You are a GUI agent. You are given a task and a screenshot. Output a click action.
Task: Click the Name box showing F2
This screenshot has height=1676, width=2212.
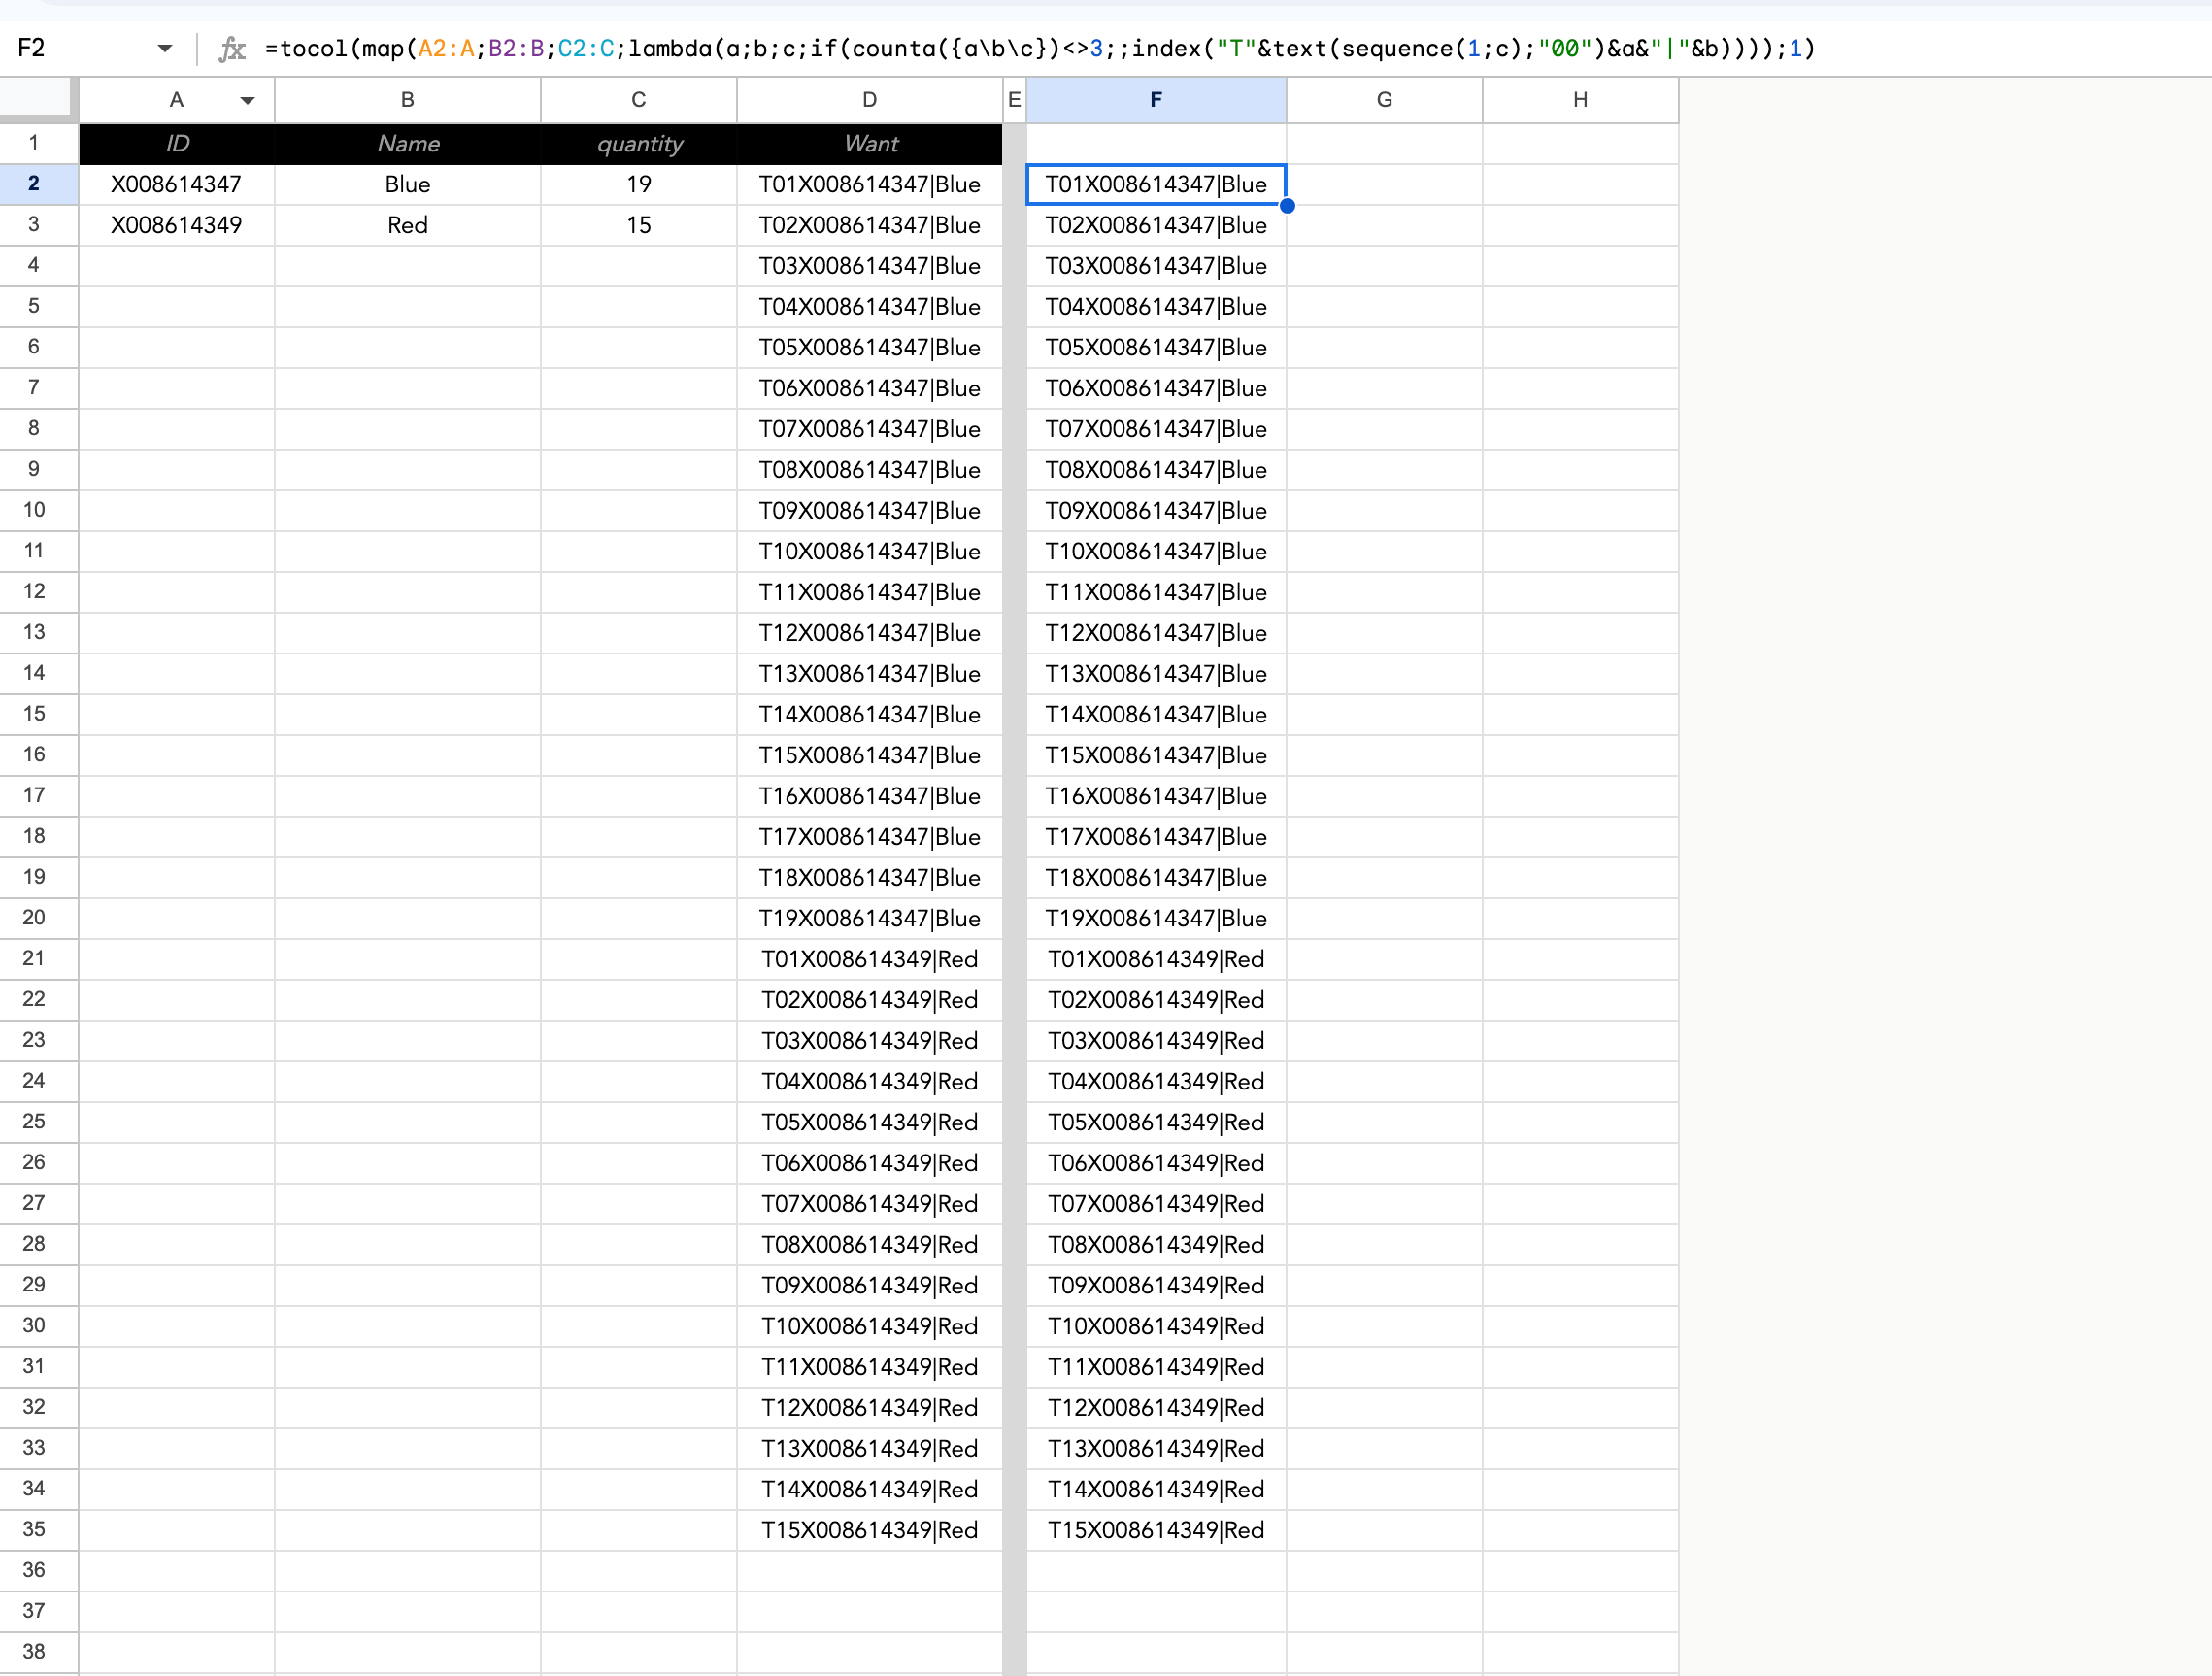[80, 48]
